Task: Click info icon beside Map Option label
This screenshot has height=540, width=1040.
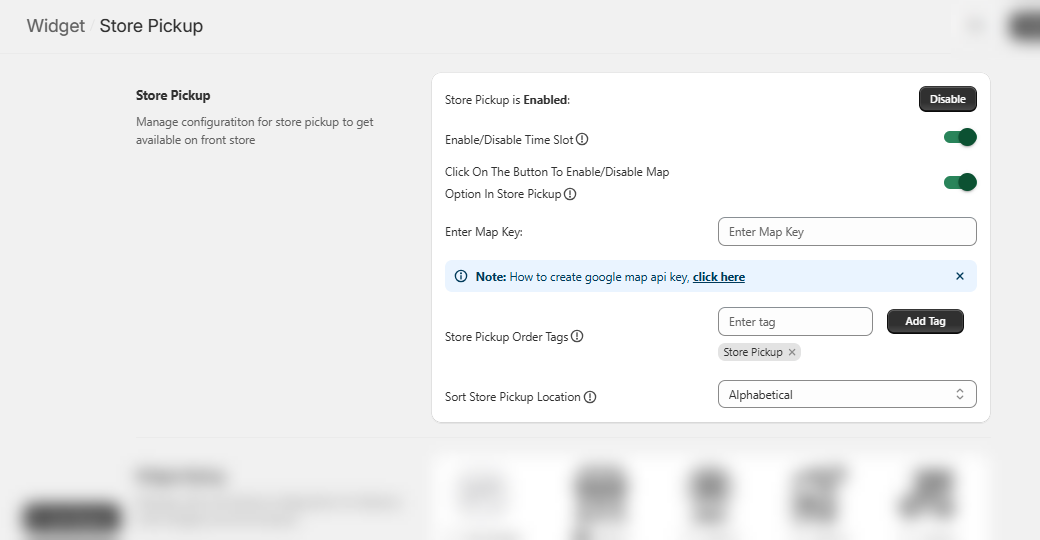Action: 570,195
